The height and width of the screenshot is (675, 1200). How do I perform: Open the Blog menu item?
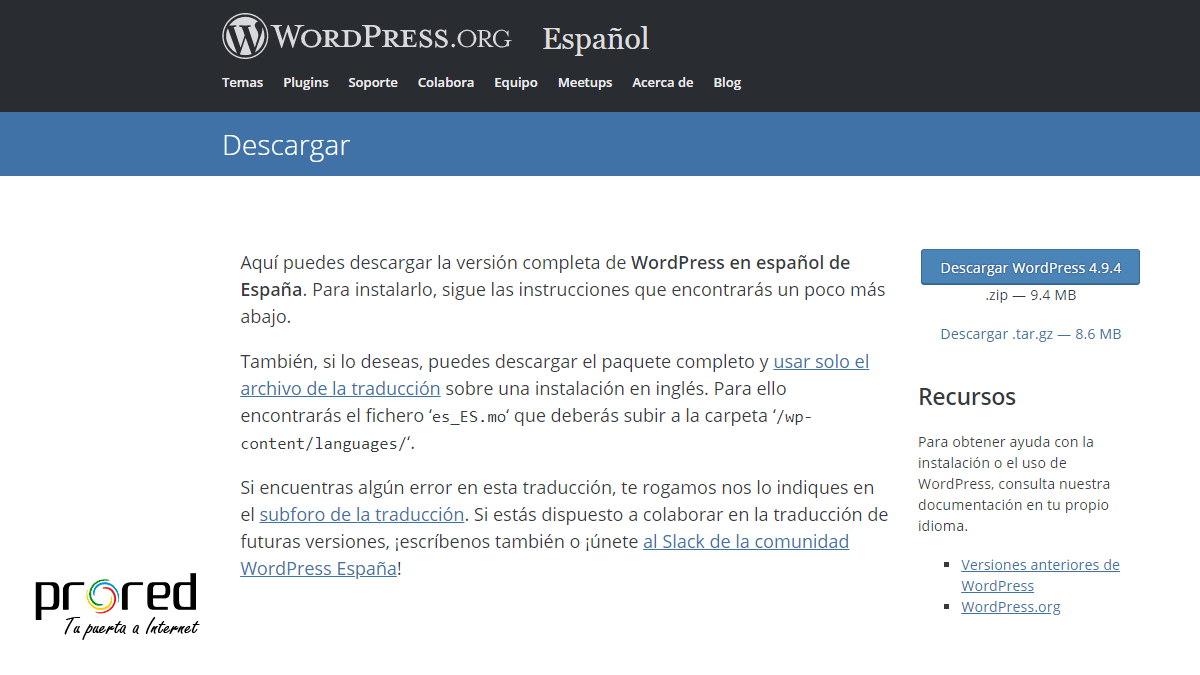coord(727,83)
